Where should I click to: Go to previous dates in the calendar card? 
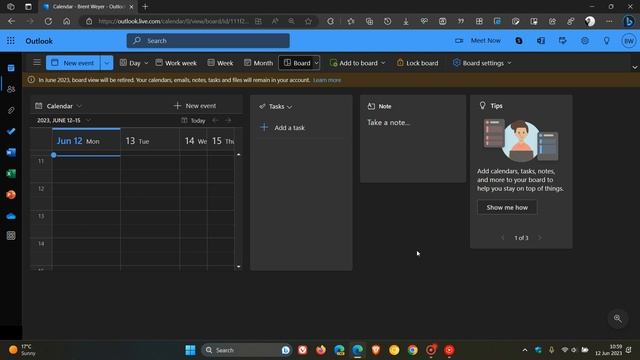(215, 120)
